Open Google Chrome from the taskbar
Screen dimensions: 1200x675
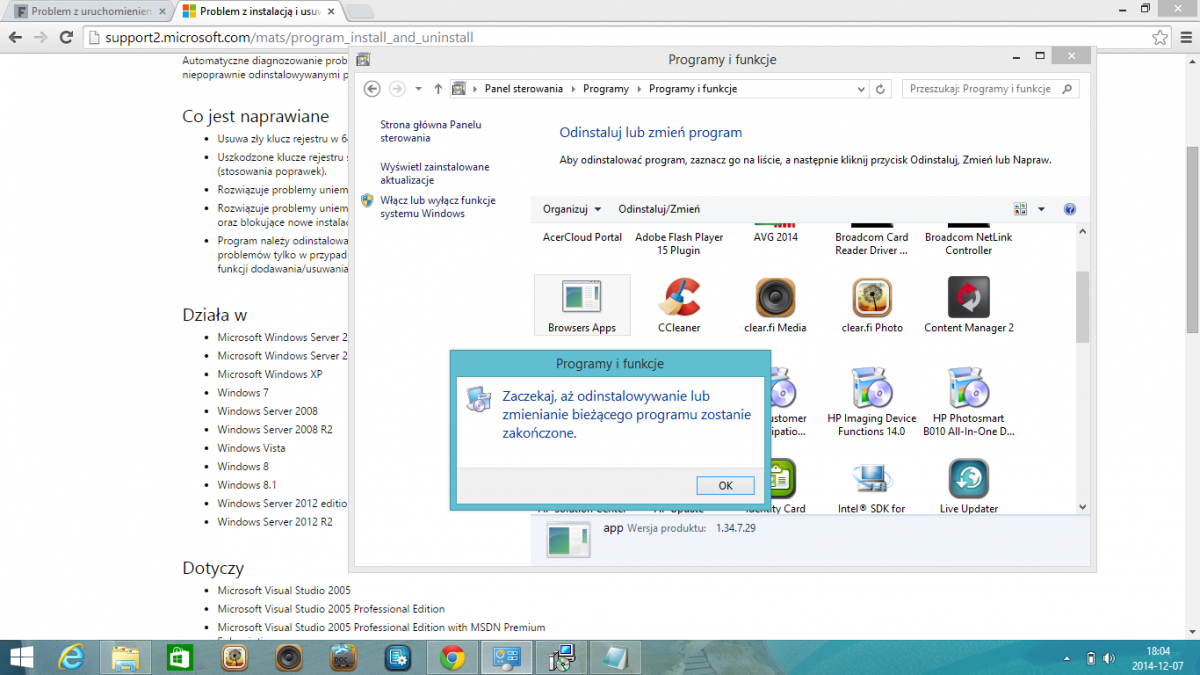tap(452, 657)
